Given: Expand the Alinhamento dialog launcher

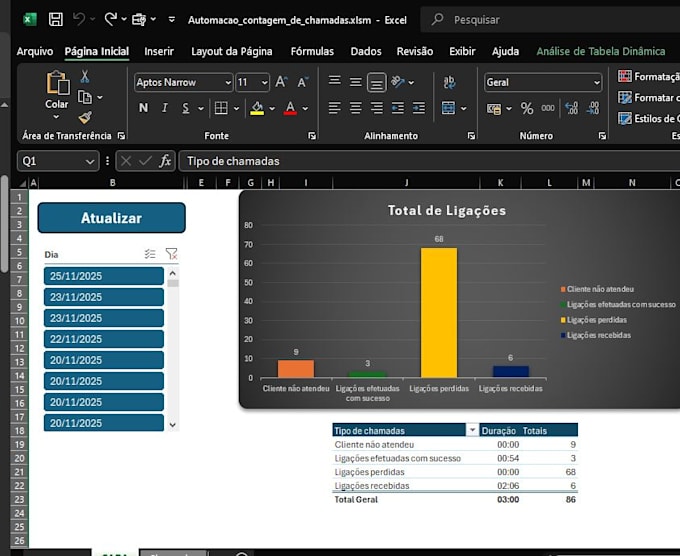Looking at the screenshot, I should coord(471,136).
